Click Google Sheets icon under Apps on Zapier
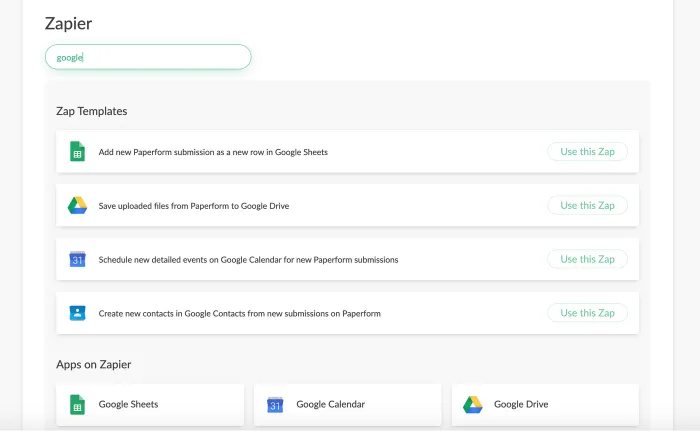This screenshot has height=431, width=700. pyautogui.click(x=77, y=405)
